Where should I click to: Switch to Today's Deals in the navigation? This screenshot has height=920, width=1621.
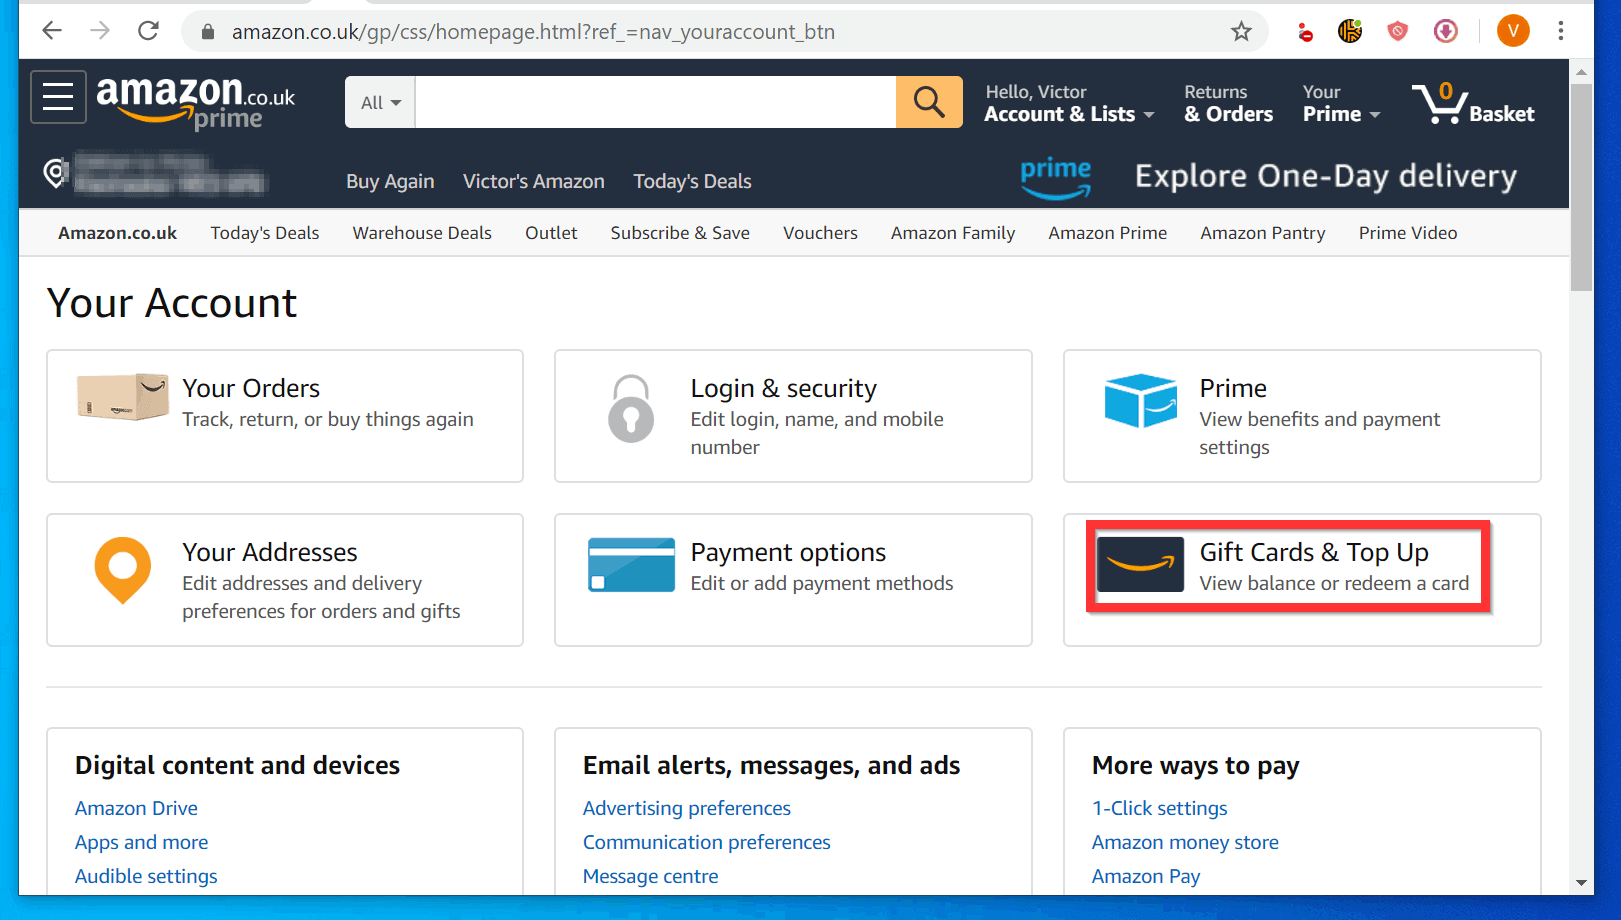tap(264, 232)
